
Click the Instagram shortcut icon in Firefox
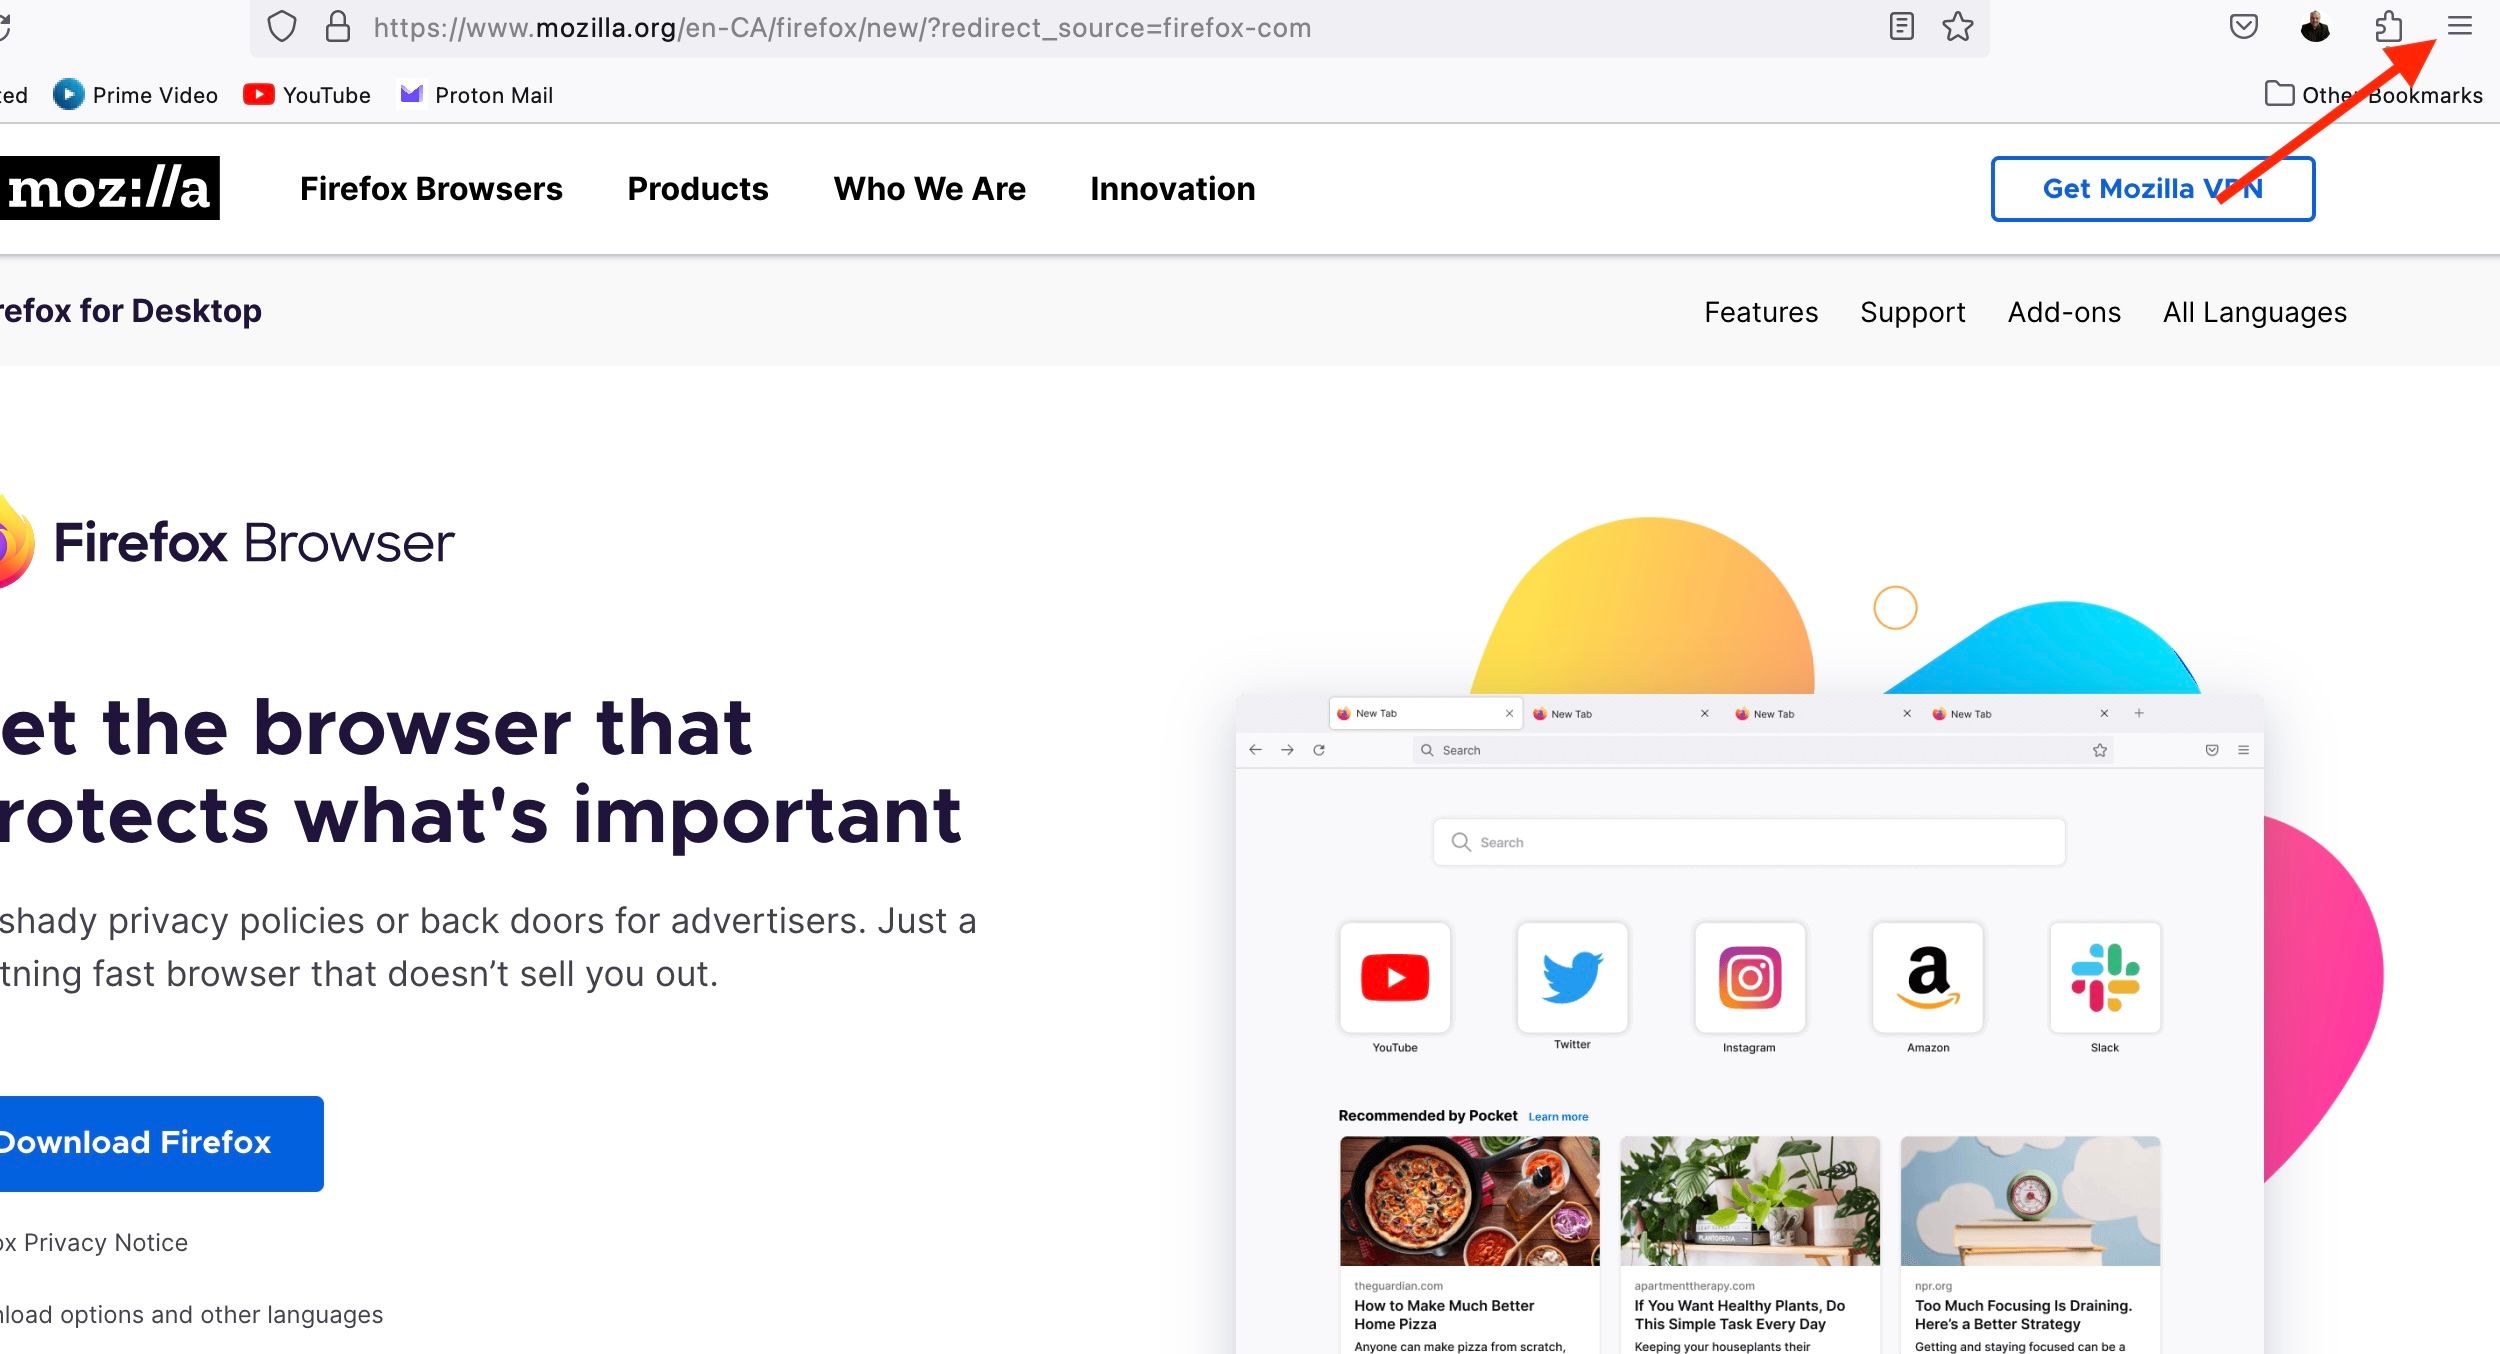(1748, 974)
